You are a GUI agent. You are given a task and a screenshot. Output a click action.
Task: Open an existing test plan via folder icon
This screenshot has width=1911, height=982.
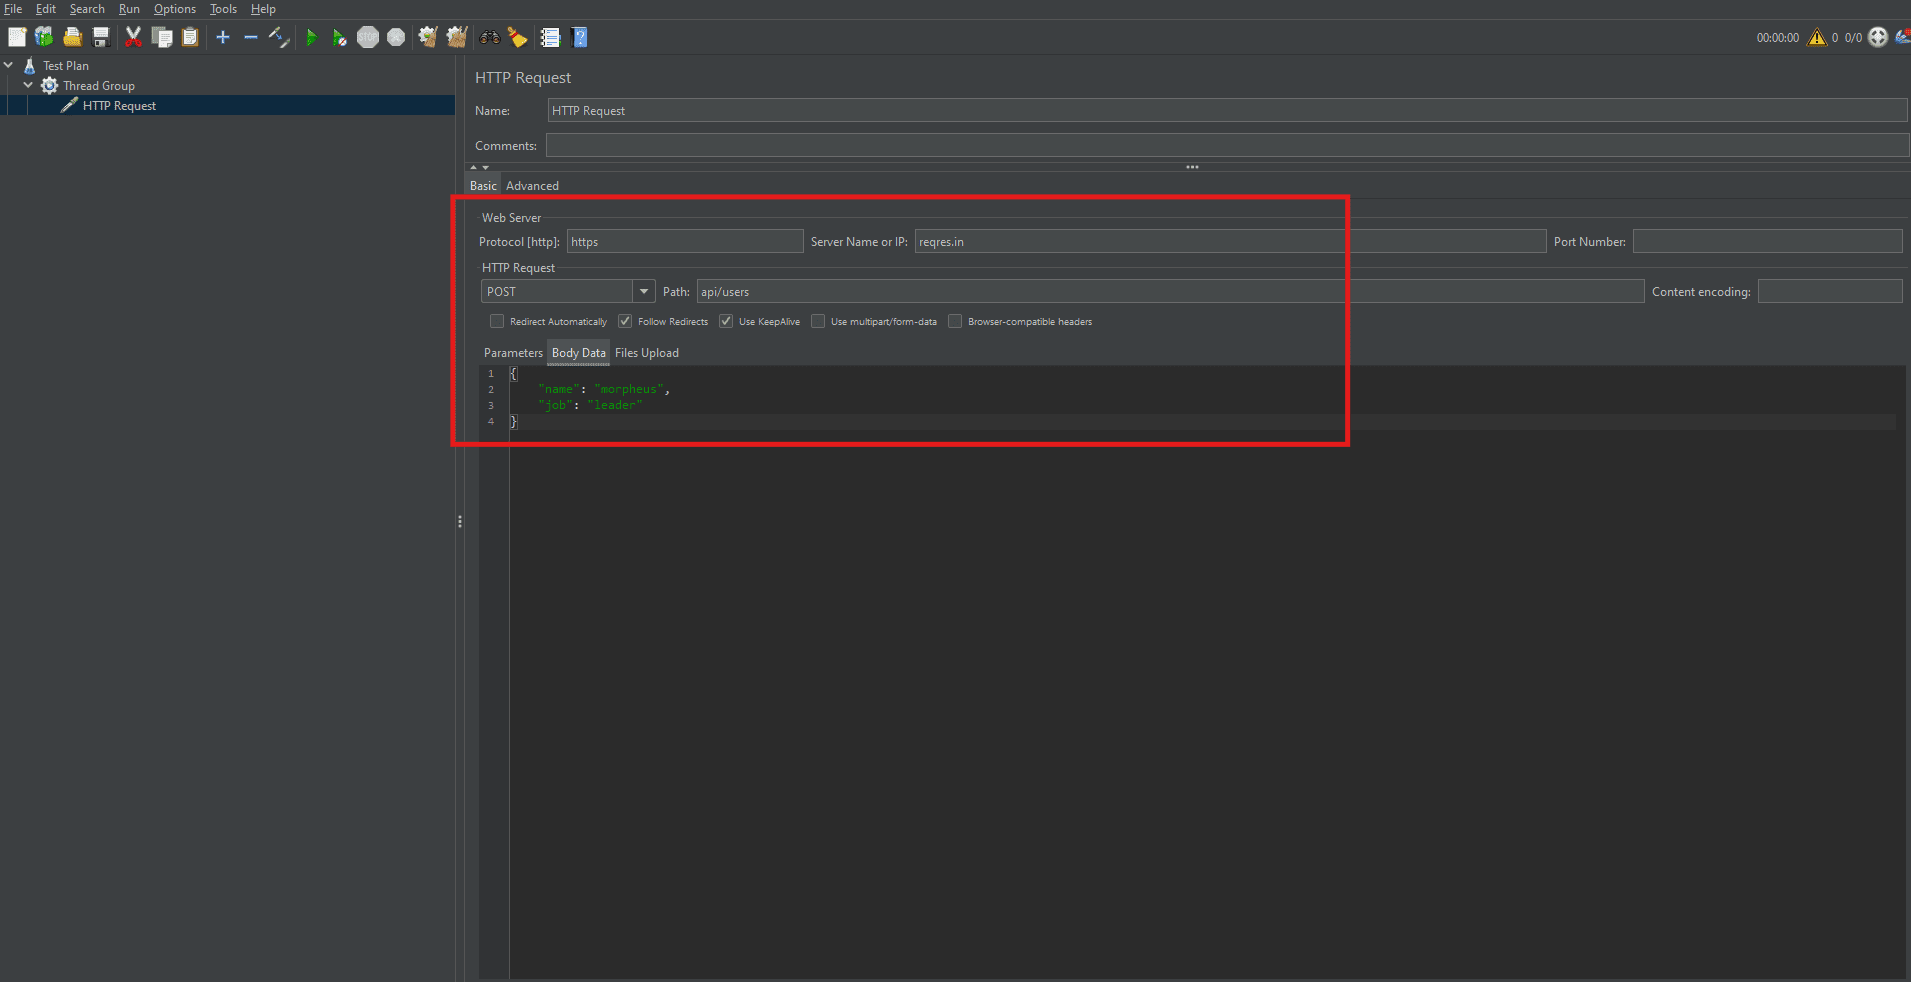(72, 37)
